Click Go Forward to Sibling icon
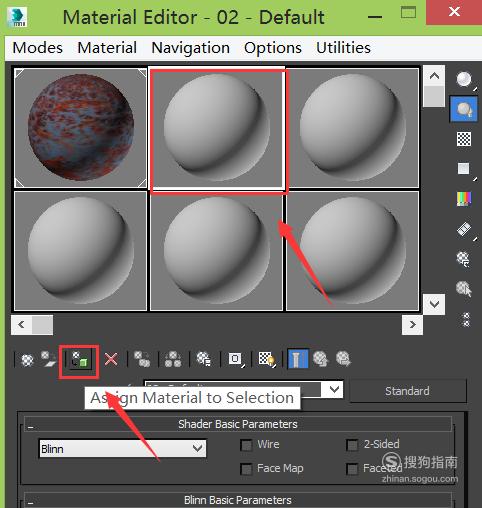The image size is (482, 508). 343,359
